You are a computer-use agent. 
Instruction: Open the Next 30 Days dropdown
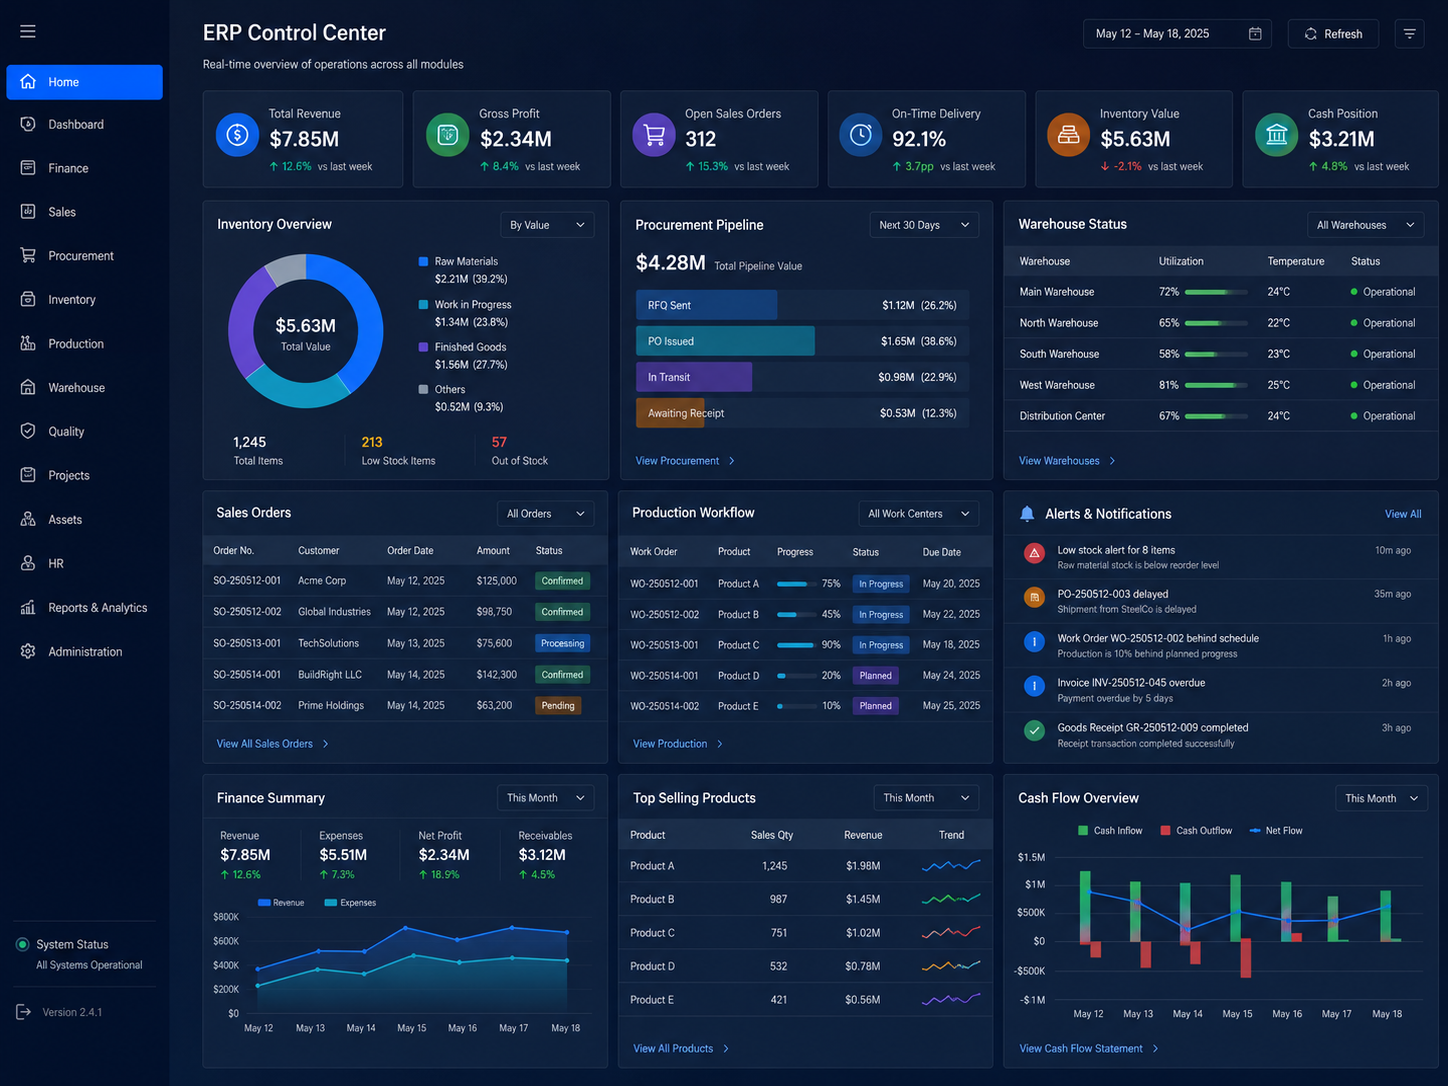(924, 225)
